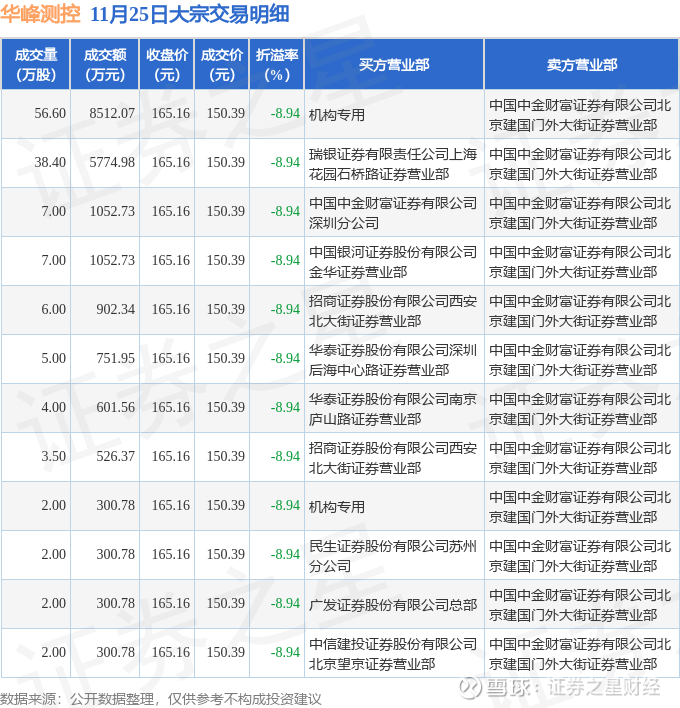Click the 成交价(元) column header
The width and height of the screenshot is (680, 708).
click(222, 65)
